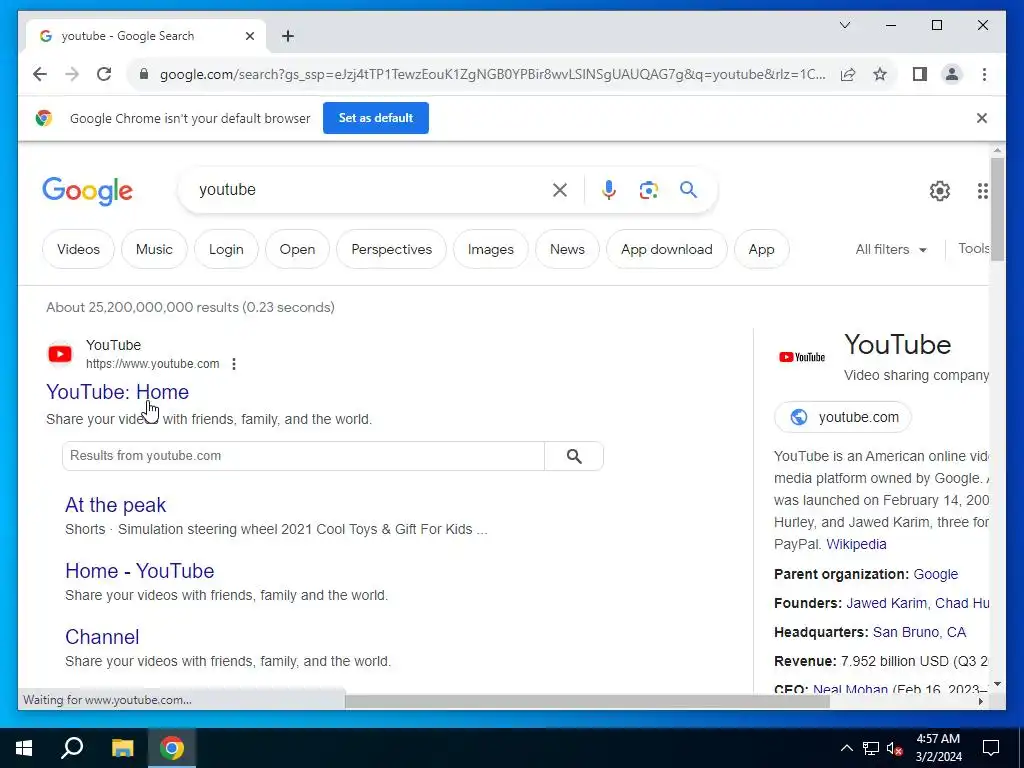
Task: Open the three-dot menu beside youtube.com result
Action: (x=234, y=364)
